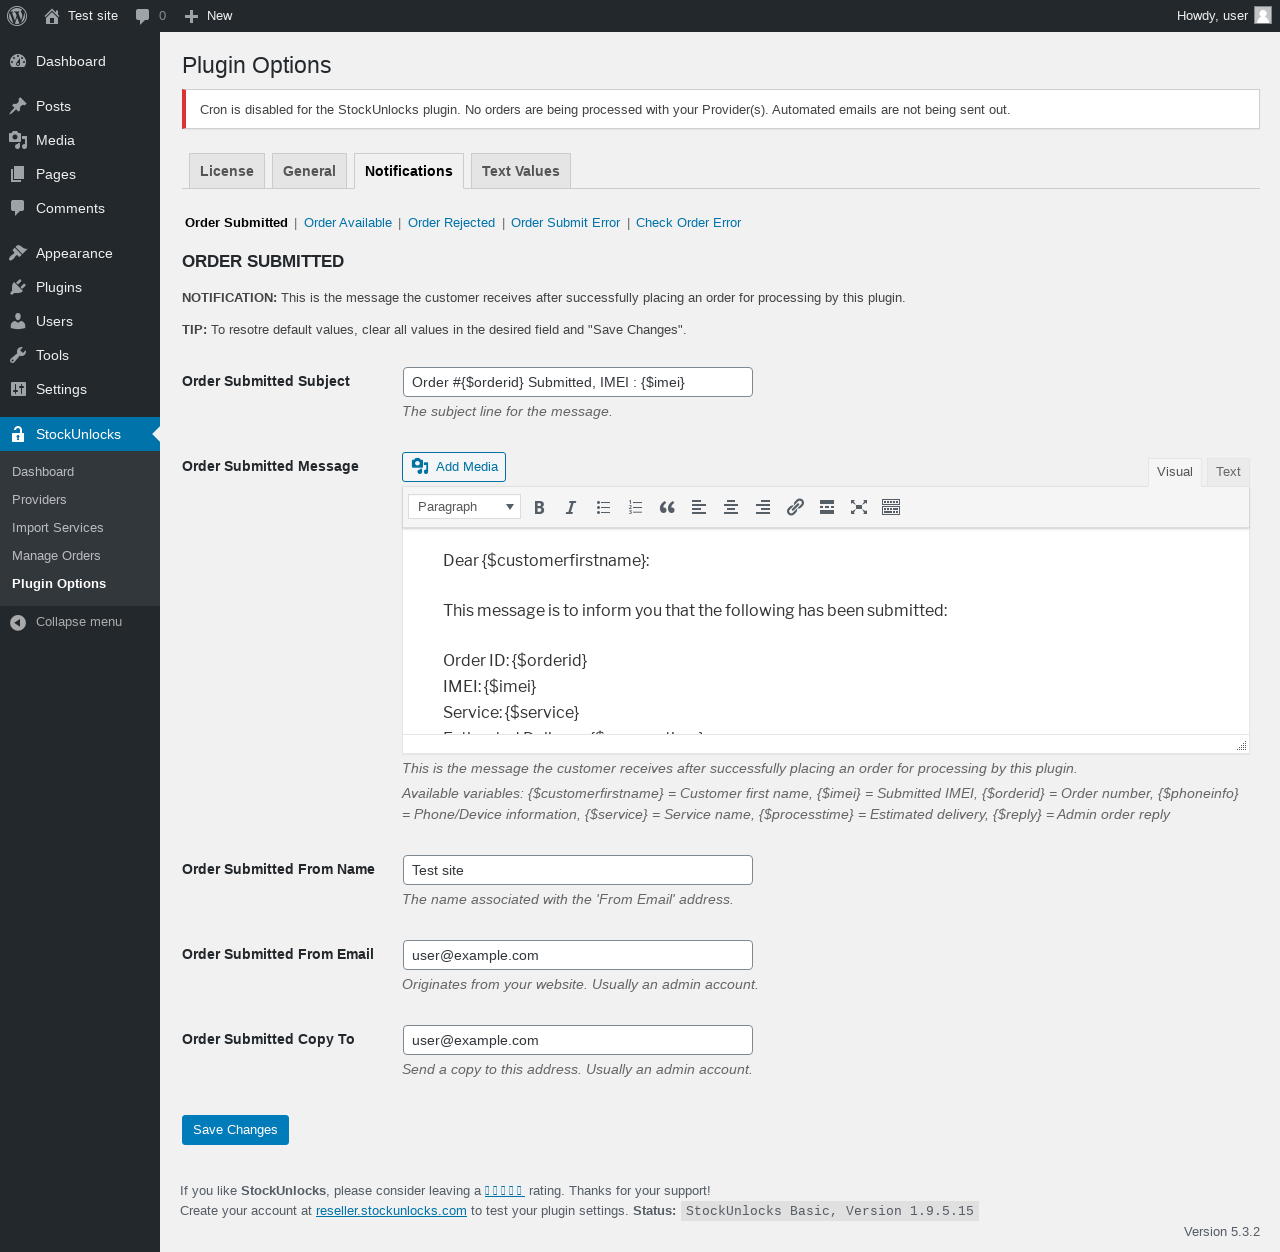Grab the editor resize handle

(1241, 745)
